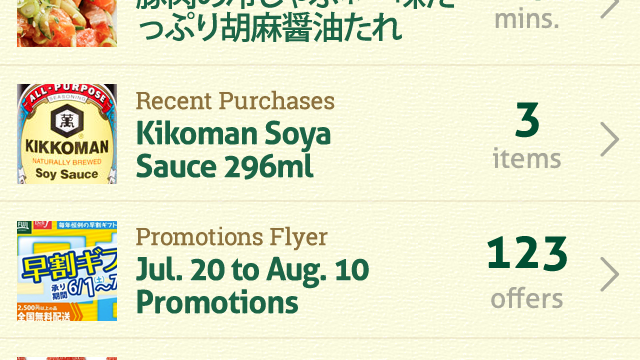Tap the partially visible thumbnail at the bottom
Image resolution: width=640 pixels, height=360 pixels.
(x=67, y=358)
